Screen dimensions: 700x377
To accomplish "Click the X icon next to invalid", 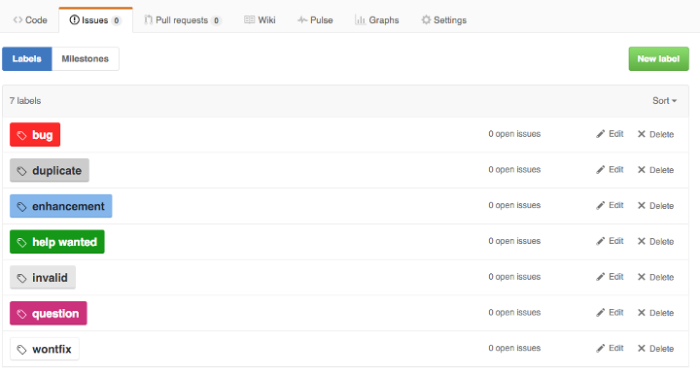I will point(642,277).
